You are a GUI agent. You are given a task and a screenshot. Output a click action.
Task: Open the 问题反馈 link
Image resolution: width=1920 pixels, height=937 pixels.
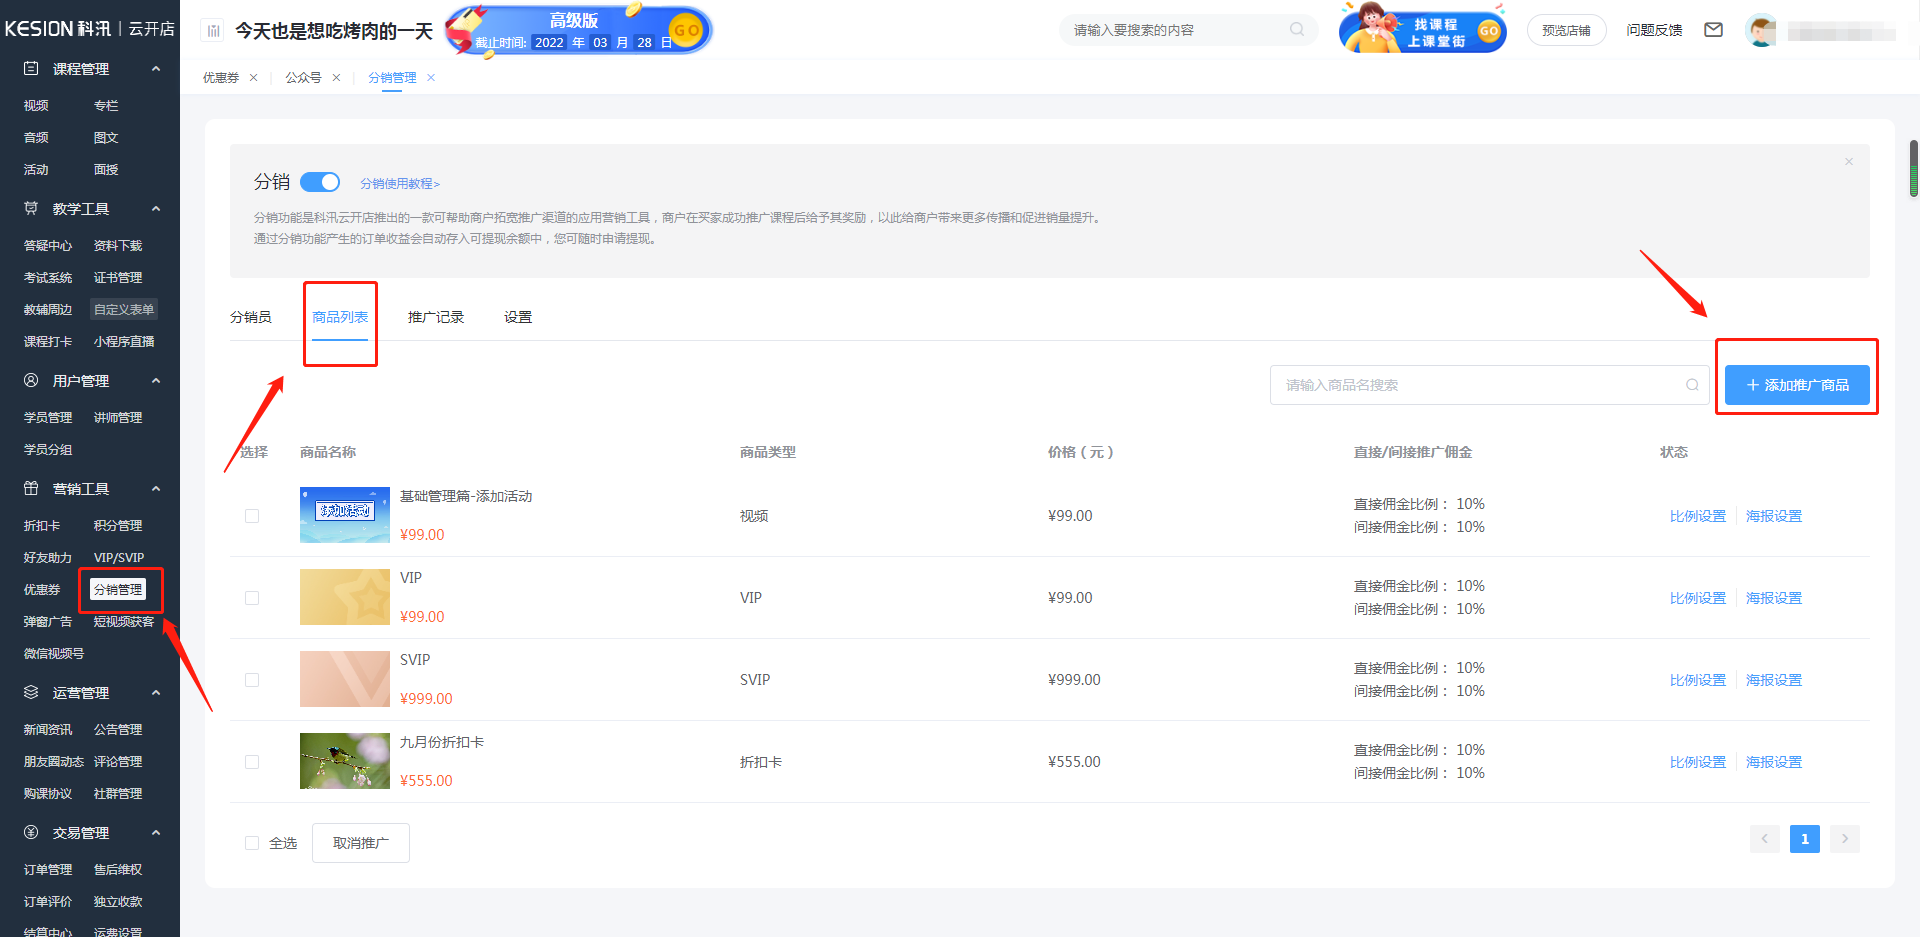tap(1654, 30)
